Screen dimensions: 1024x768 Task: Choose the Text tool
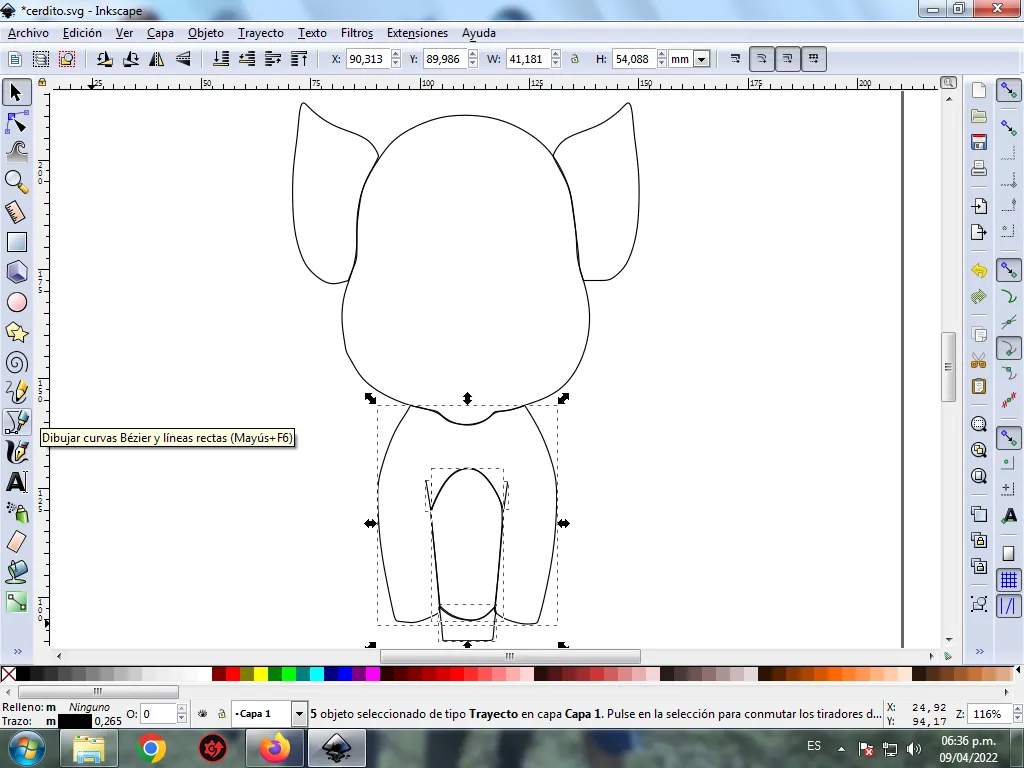[x=16, y=483]
